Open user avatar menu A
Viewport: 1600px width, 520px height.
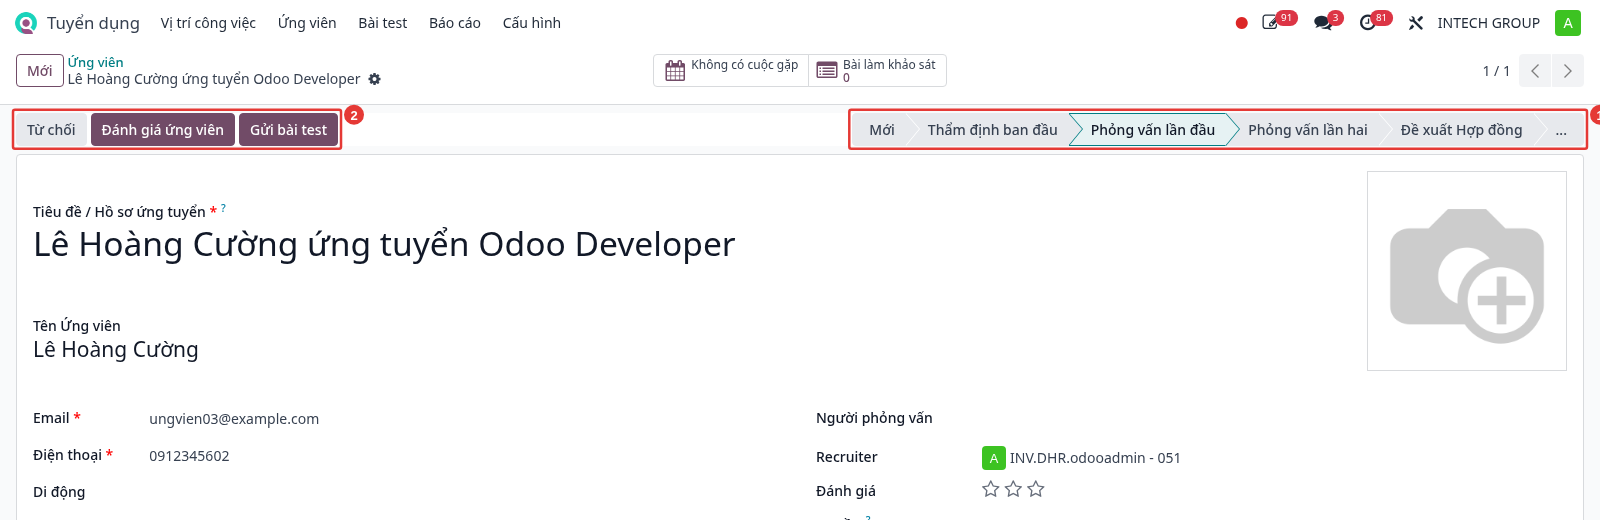click(1568, 23)
